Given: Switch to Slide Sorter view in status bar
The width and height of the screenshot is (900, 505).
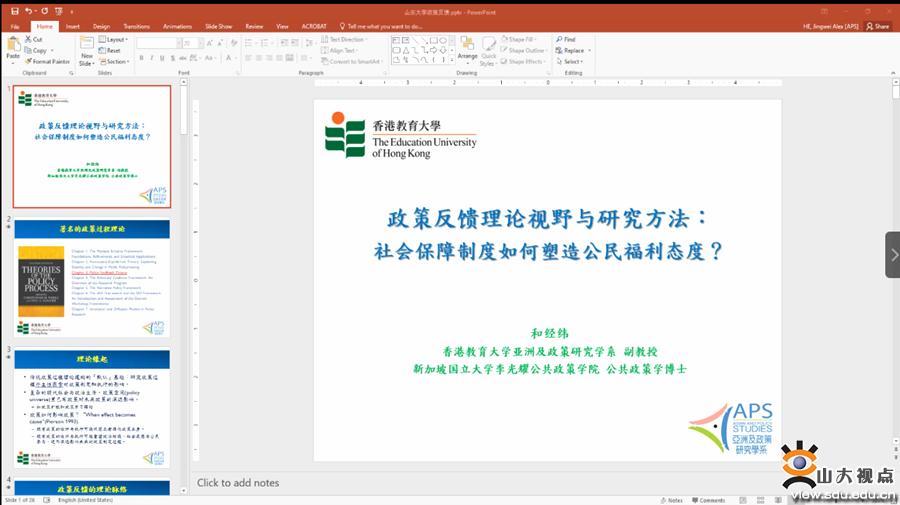Looking at the screenshot, I should (761, 500).
